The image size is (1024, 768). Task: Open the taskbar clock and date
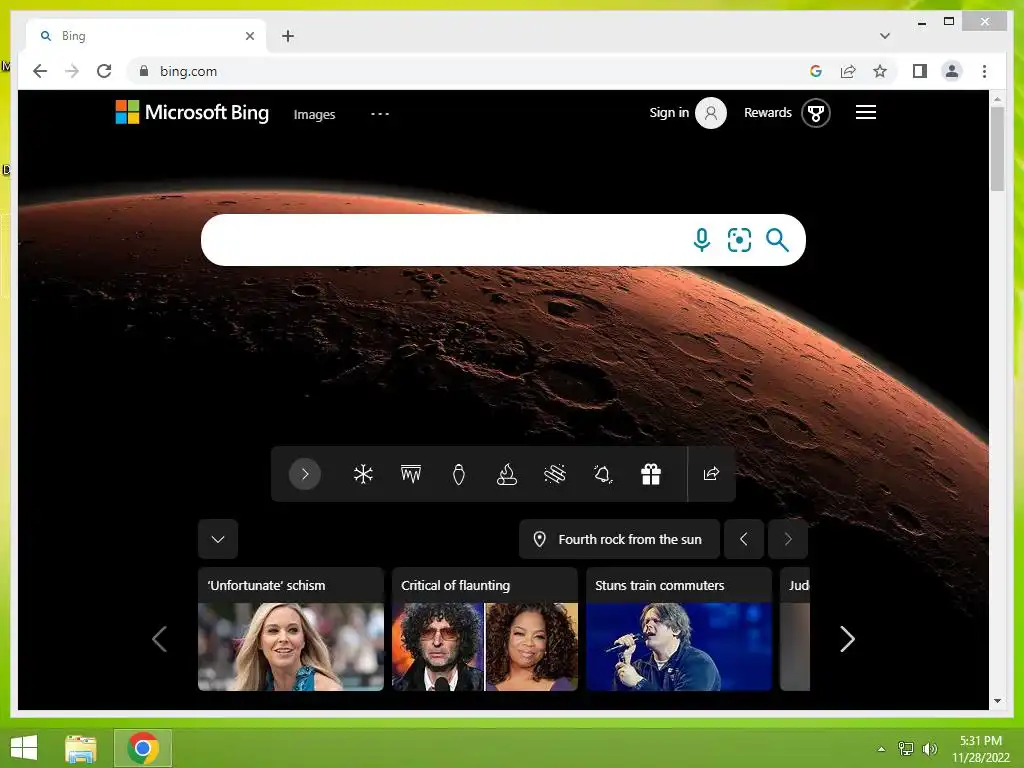pyautogui.click(x=980, y=749)
